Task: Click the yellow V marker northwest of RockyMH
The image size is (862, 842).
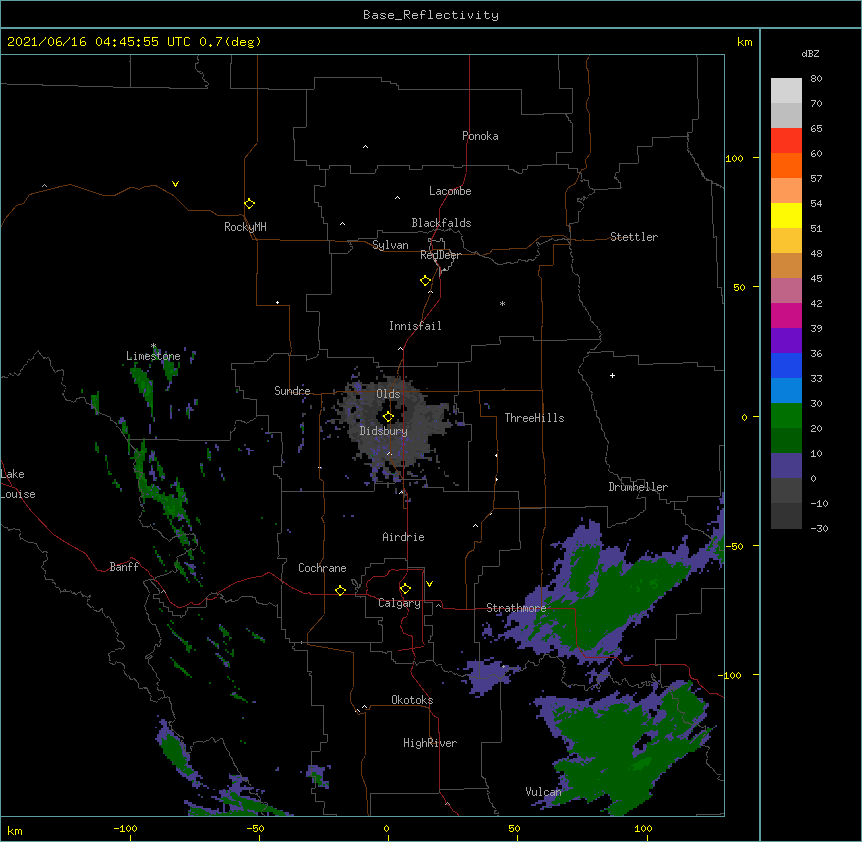Action: pos(175,184)
